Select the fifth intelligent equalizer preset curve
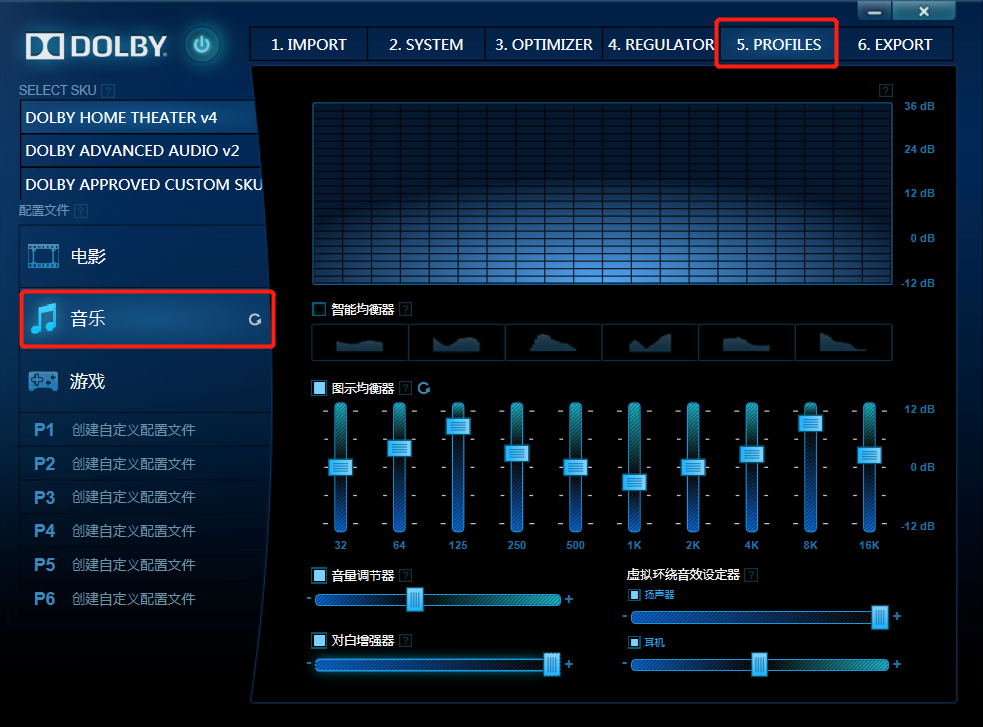Screen dimensions: 983x727 click(x=747, y=342)
